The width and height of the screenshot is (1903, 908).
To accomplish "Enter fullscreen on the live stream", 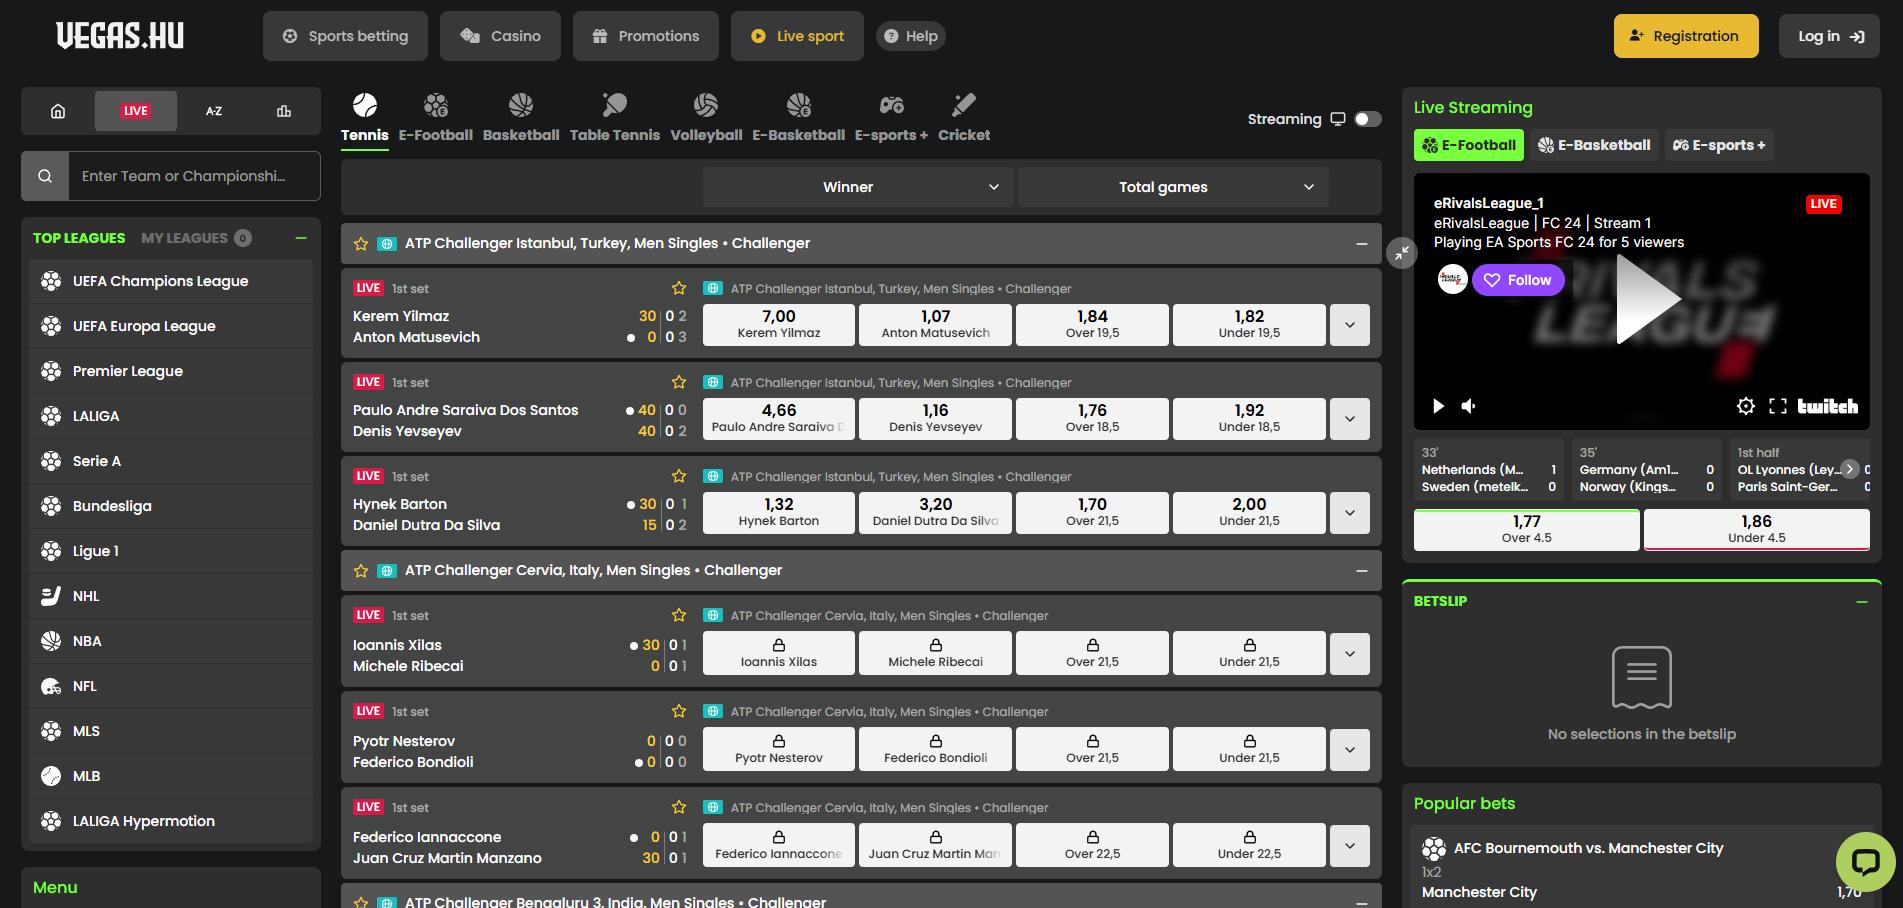I will pos(1778,406).
